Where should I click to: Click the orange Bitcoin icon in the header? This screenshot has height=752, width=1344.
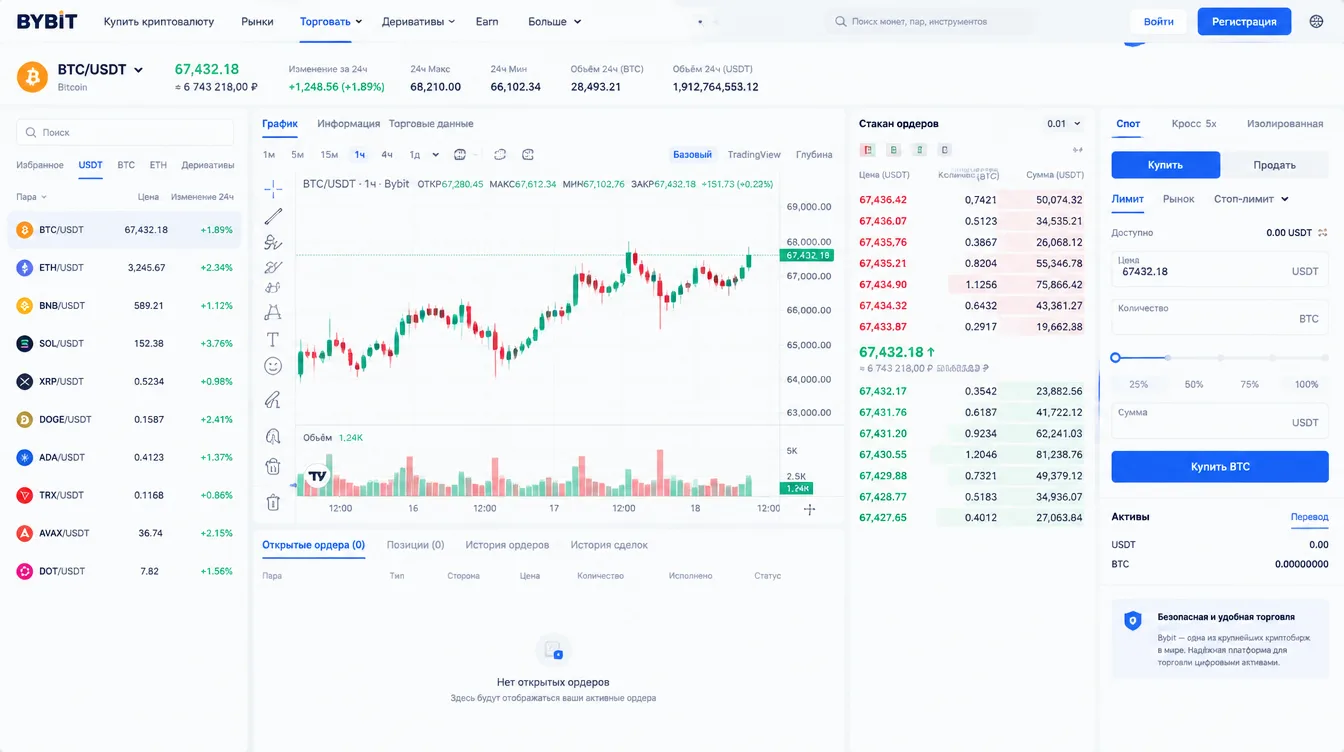coord(32,76)
